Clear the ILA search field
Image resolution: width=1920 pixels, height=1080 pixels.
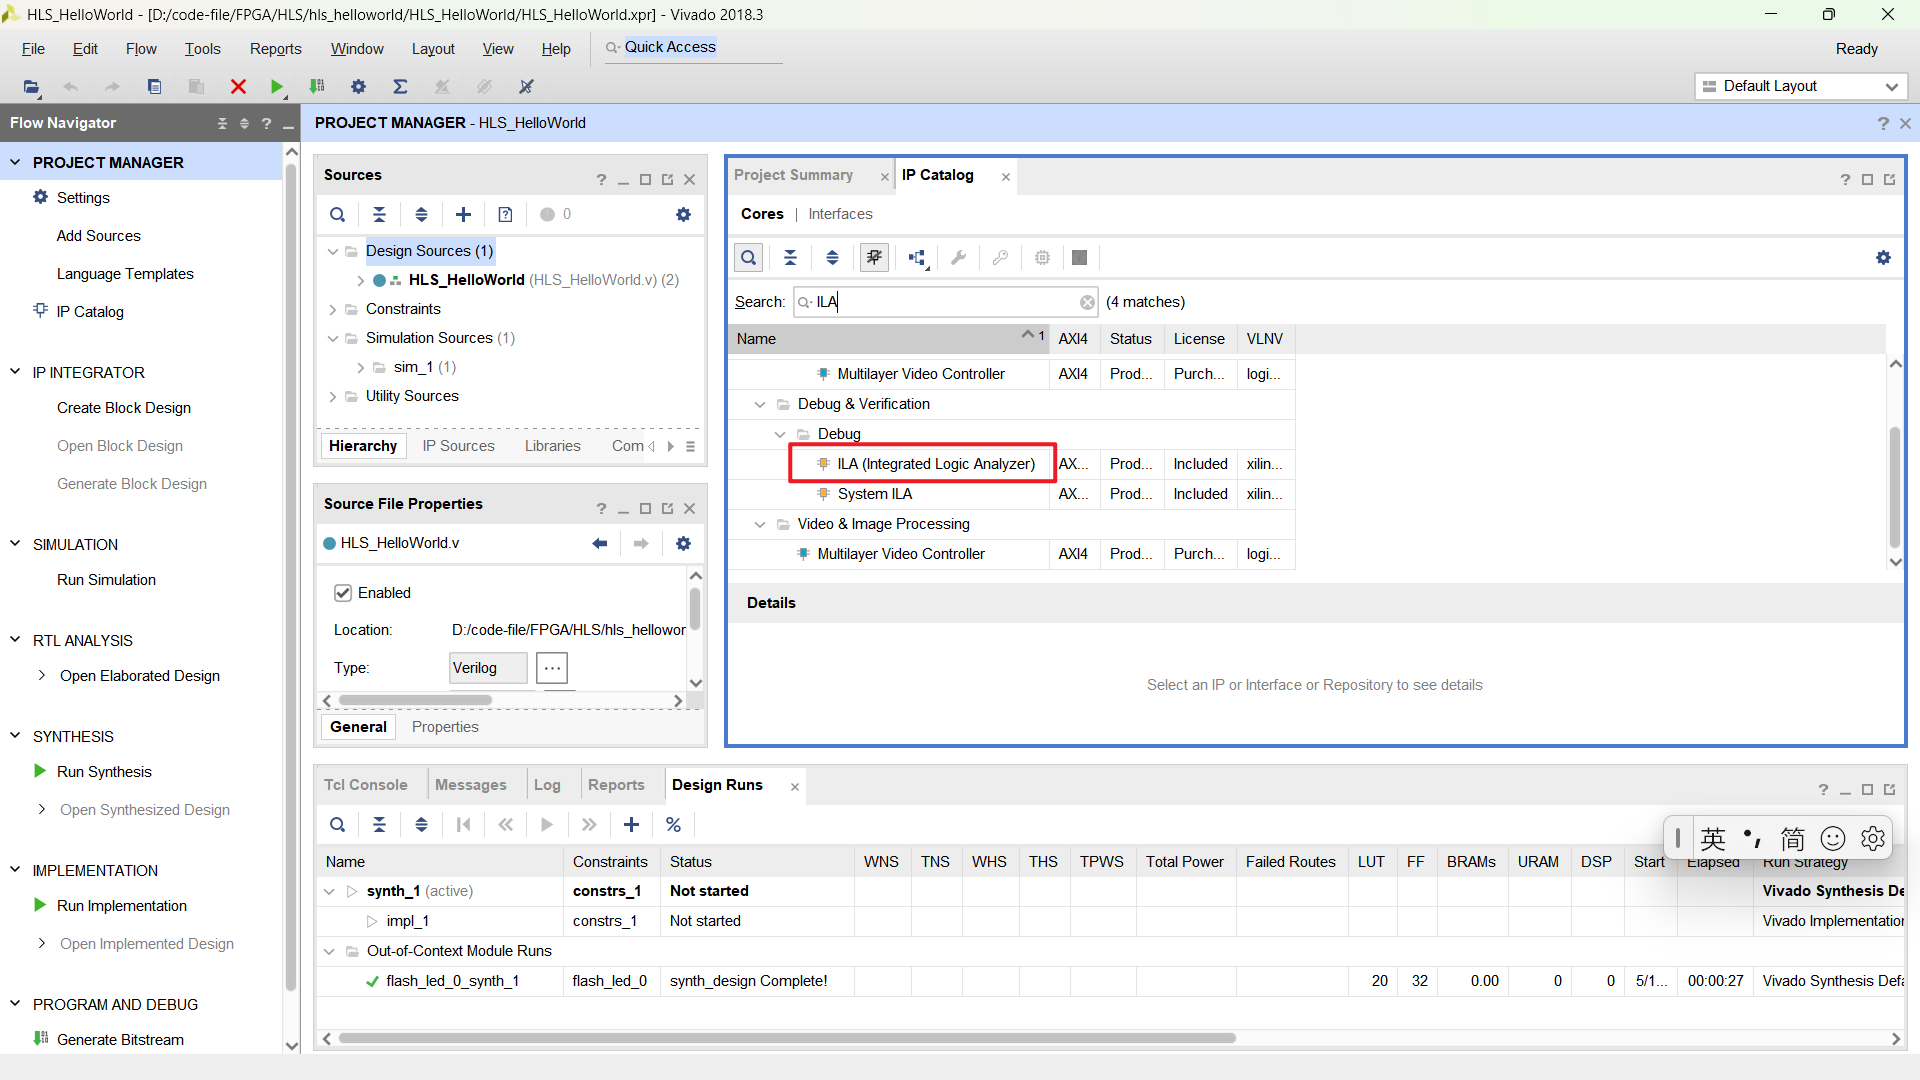click(x=1086, y=302)
